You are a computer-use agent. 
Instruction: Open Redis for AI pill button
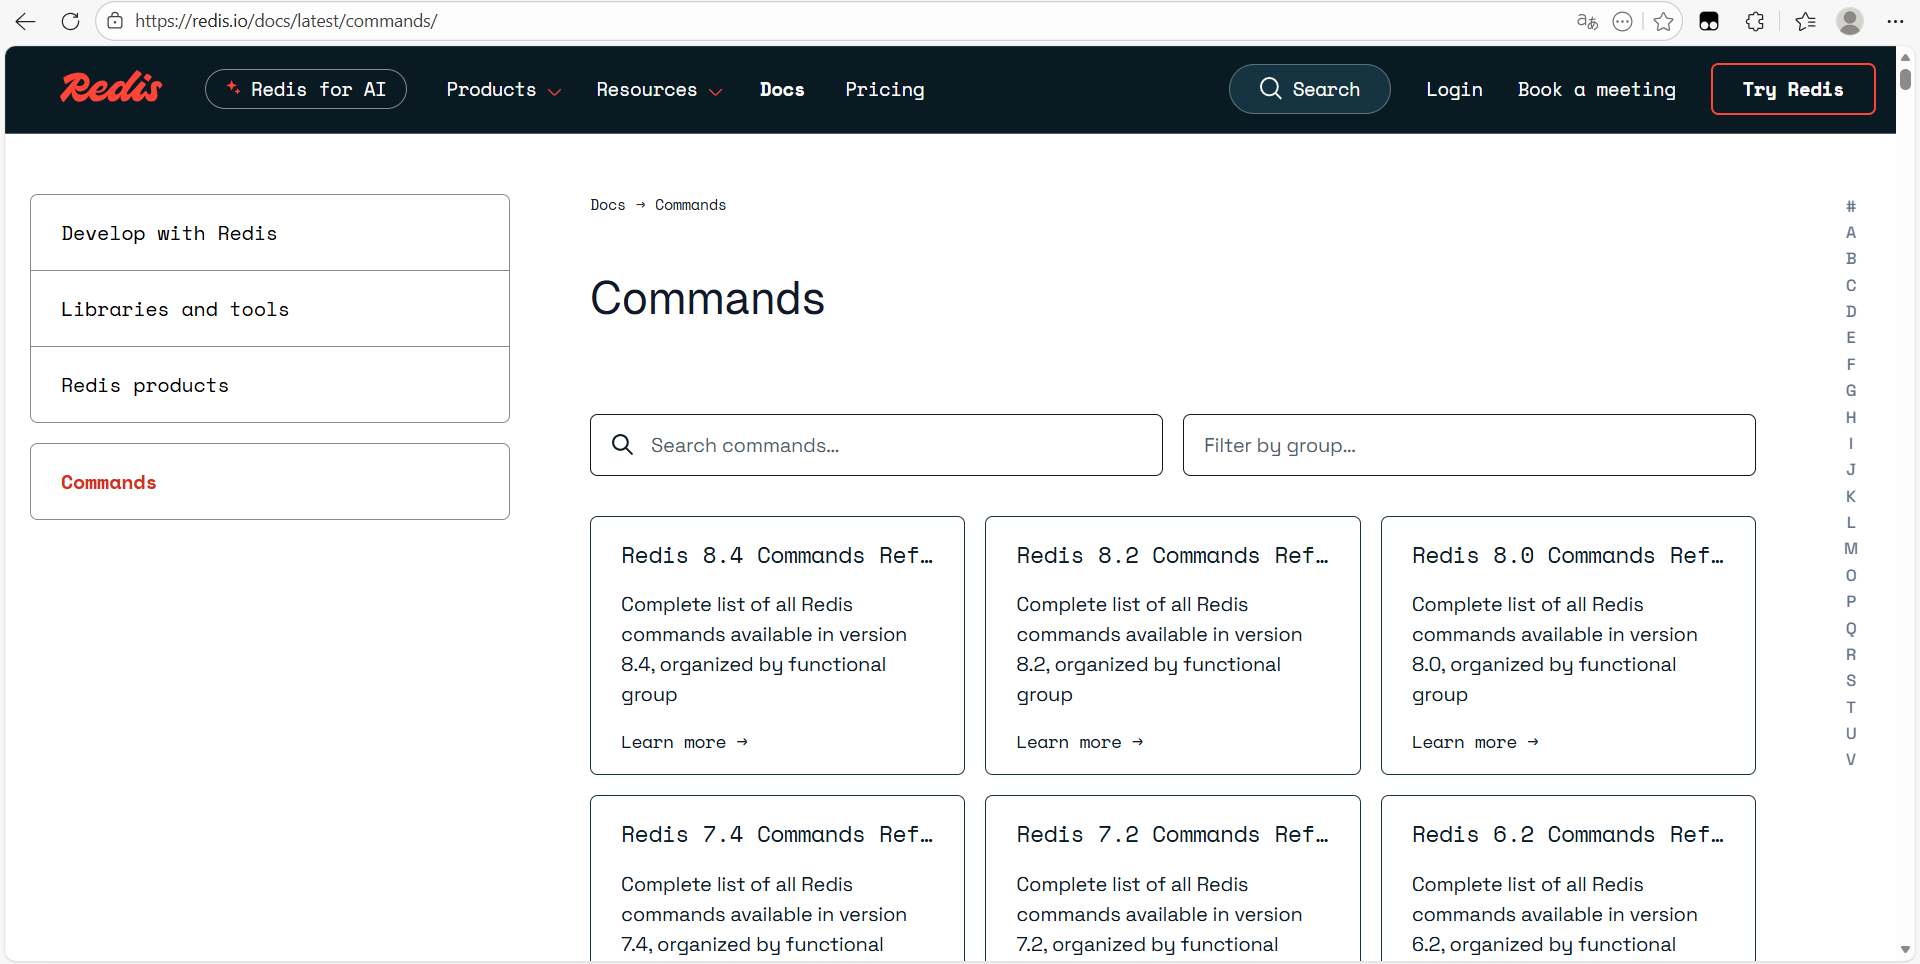(x=306, y=89)
